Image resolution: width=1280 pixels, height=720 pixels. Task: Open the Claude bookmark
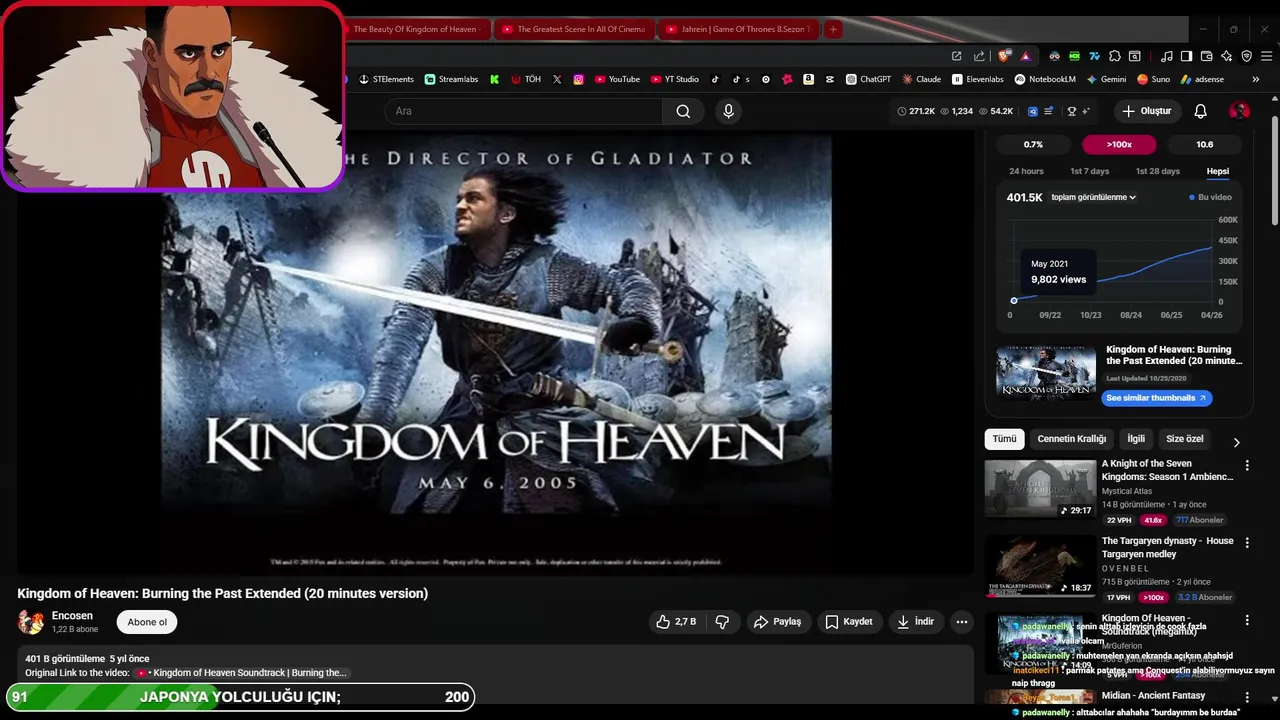pyautogui.click(x=921, y=79)
